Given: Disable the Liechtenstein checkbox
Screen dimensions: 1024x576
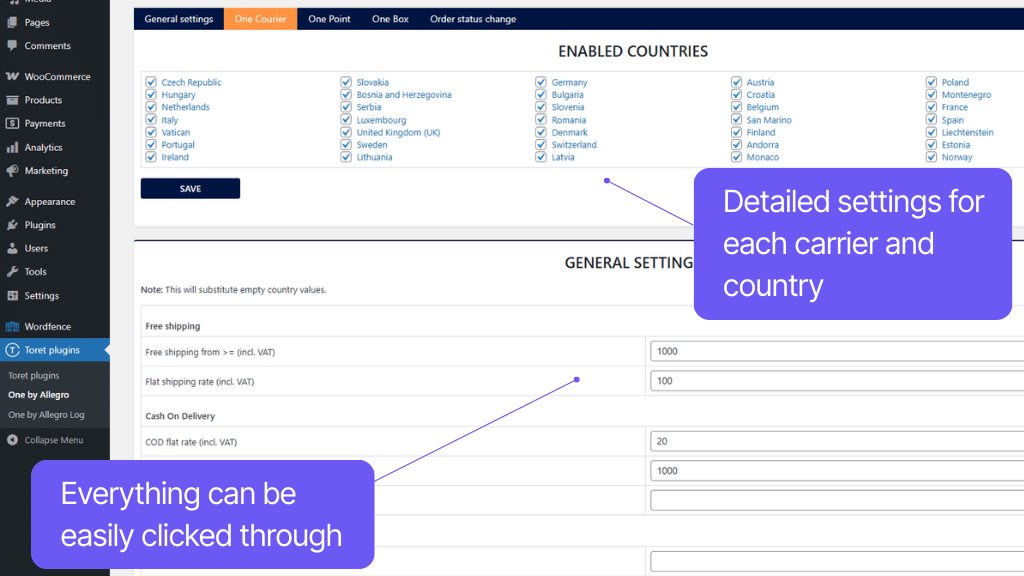Looking at the screenshot, I should click(x=931, y=132).
